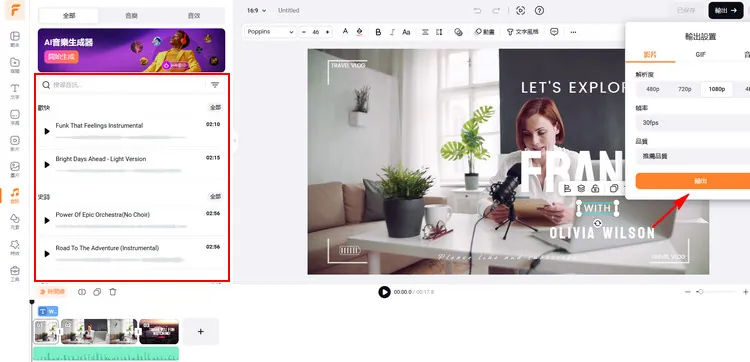Delete selected clip with trash icon
The image size is (750, 362).
(x=112, y=292)
